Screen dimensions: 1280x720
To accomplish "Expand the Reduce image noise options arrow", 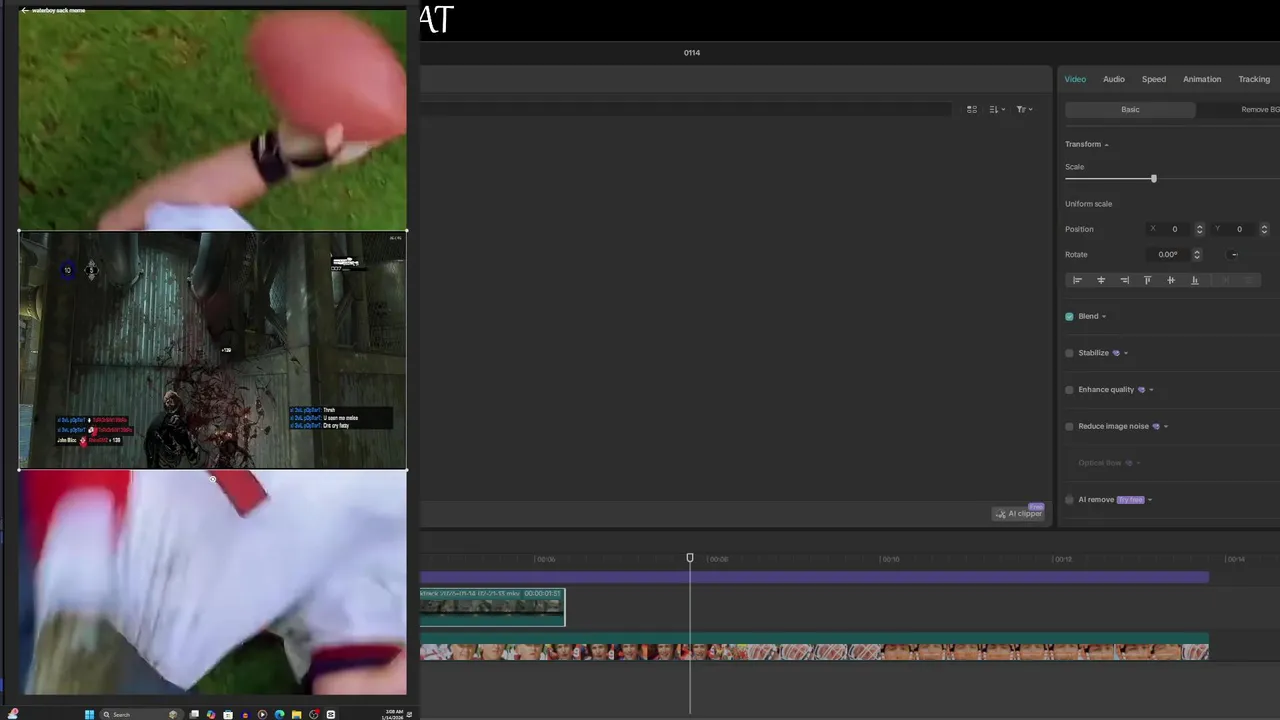I will coord(1166,427).
